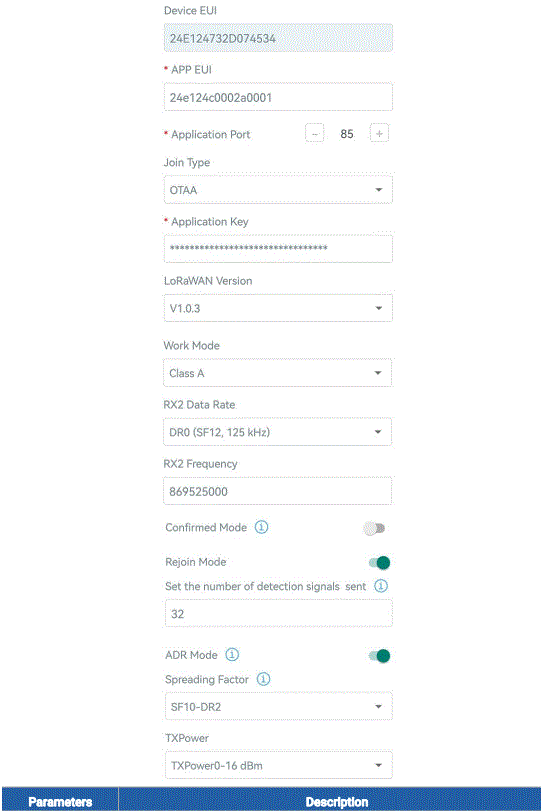
Task: Expand the LoRaWAN Version dropdown
Action: [278, 308]
